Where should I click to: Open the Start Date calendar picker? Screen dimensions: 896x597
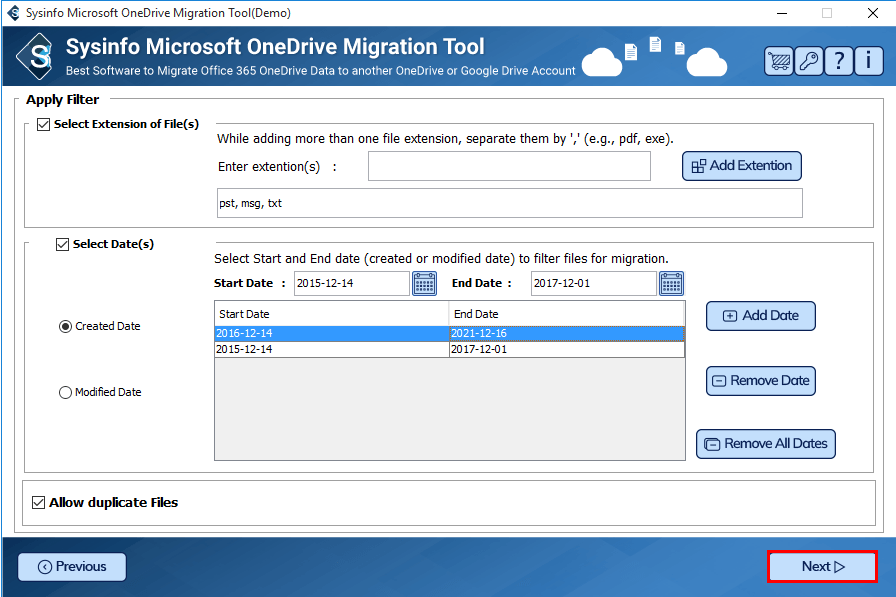[424, 284]
